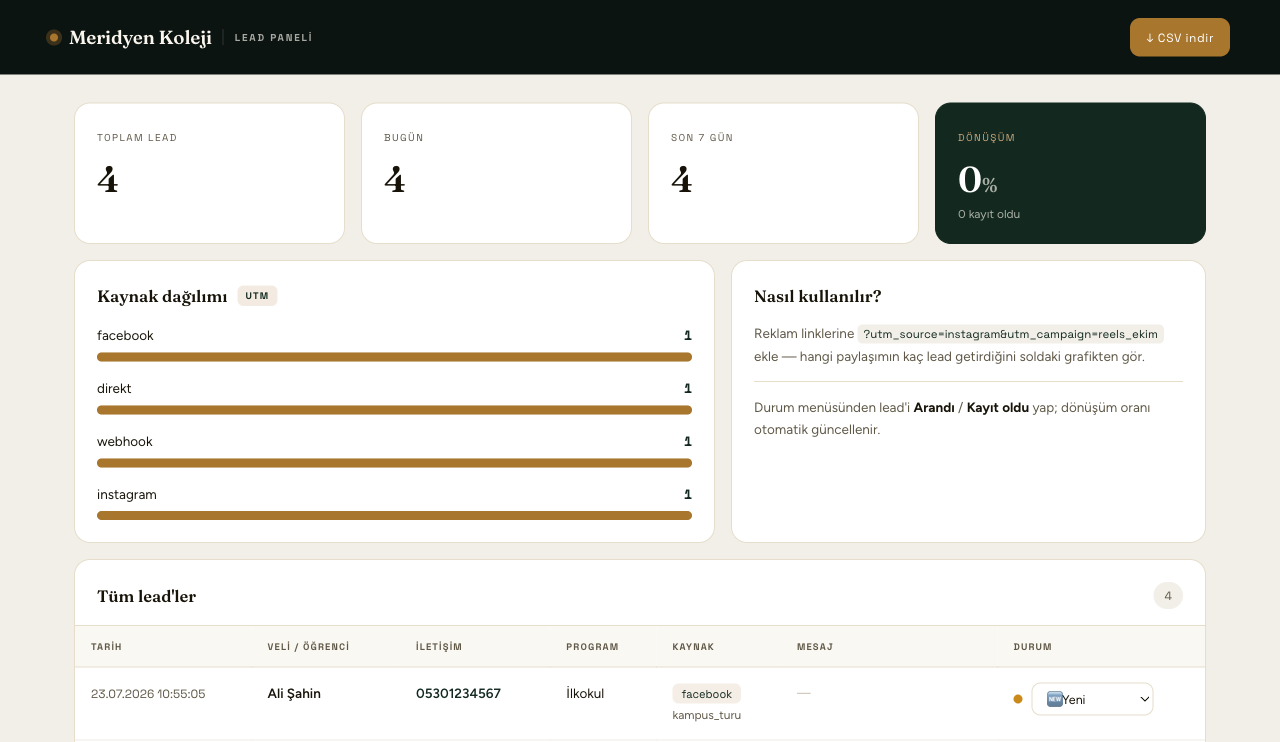Click the instagram source label

(127, 495)
